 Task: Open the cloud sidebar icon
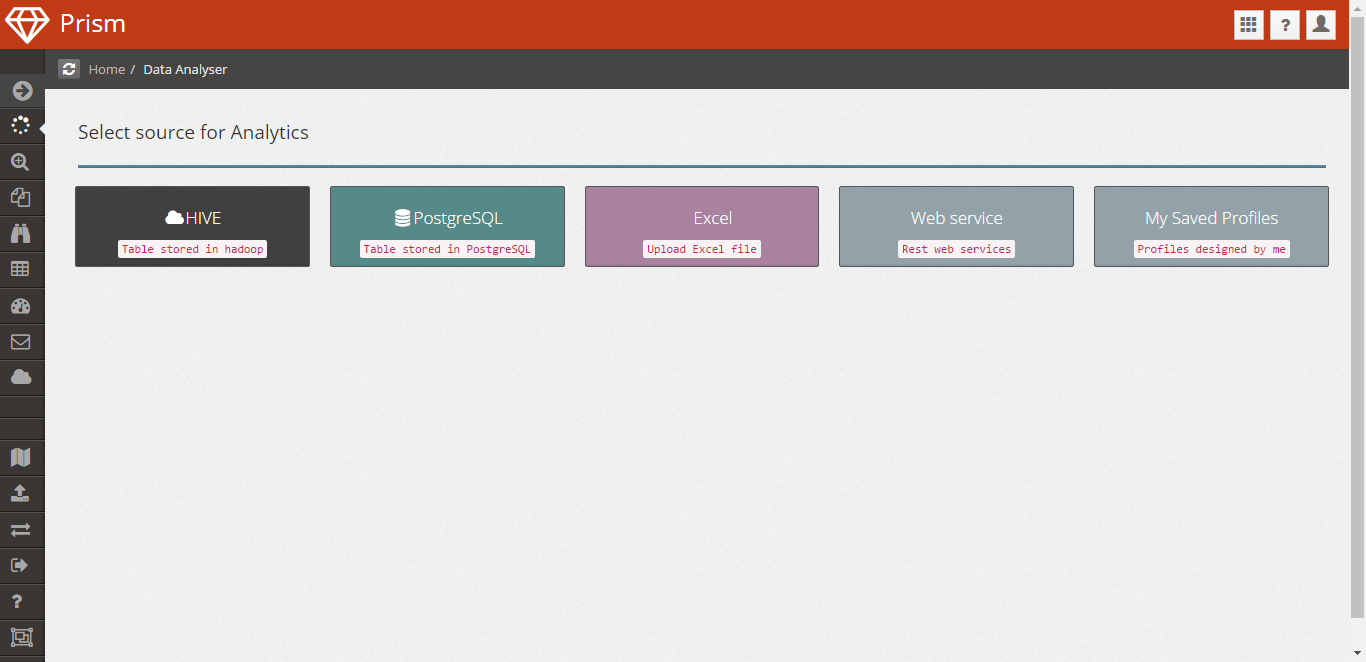coord(22,378)
